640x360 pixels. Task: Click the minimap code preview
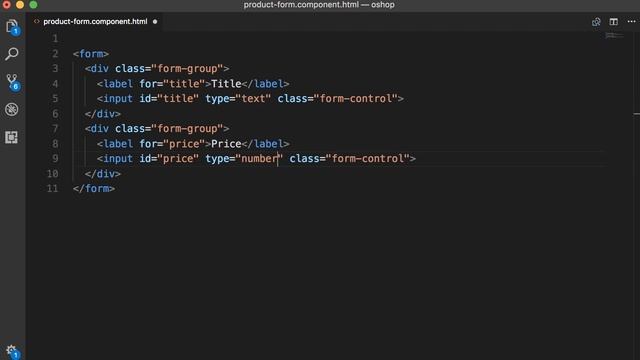(614, 36)
